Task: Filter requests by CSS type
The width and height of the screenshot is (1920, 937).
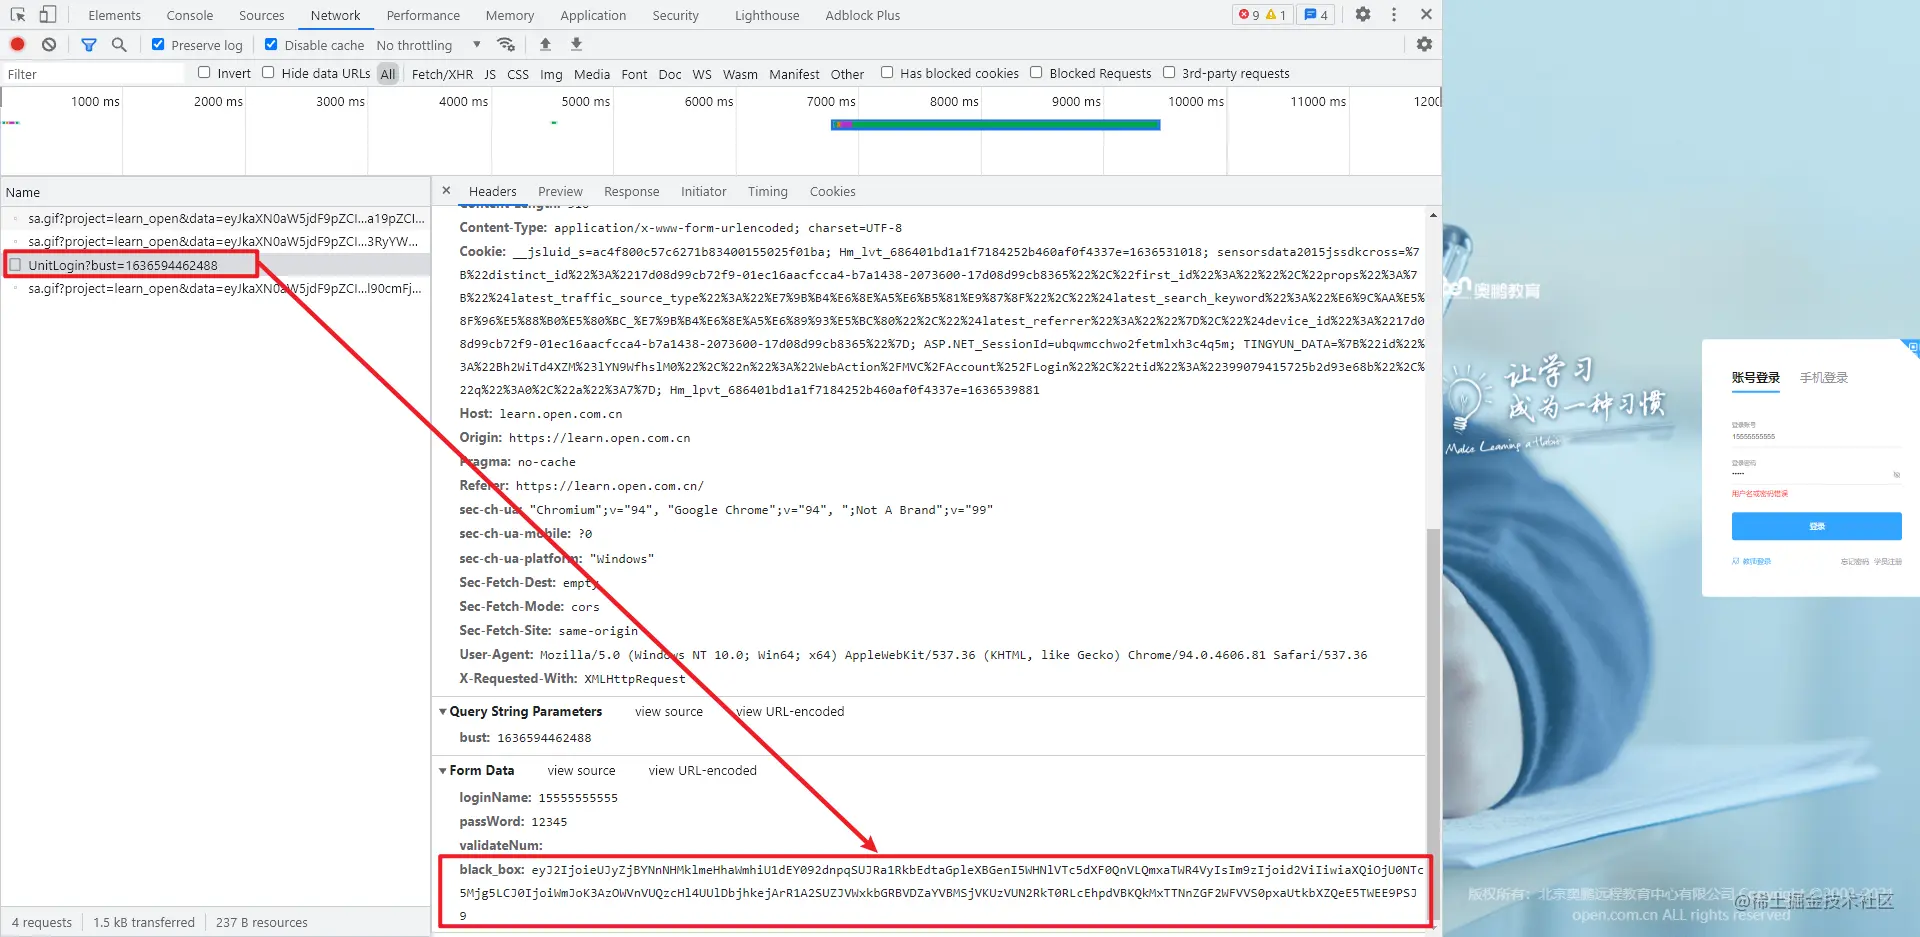Action: pyautogui.click(x=518, y=74)
